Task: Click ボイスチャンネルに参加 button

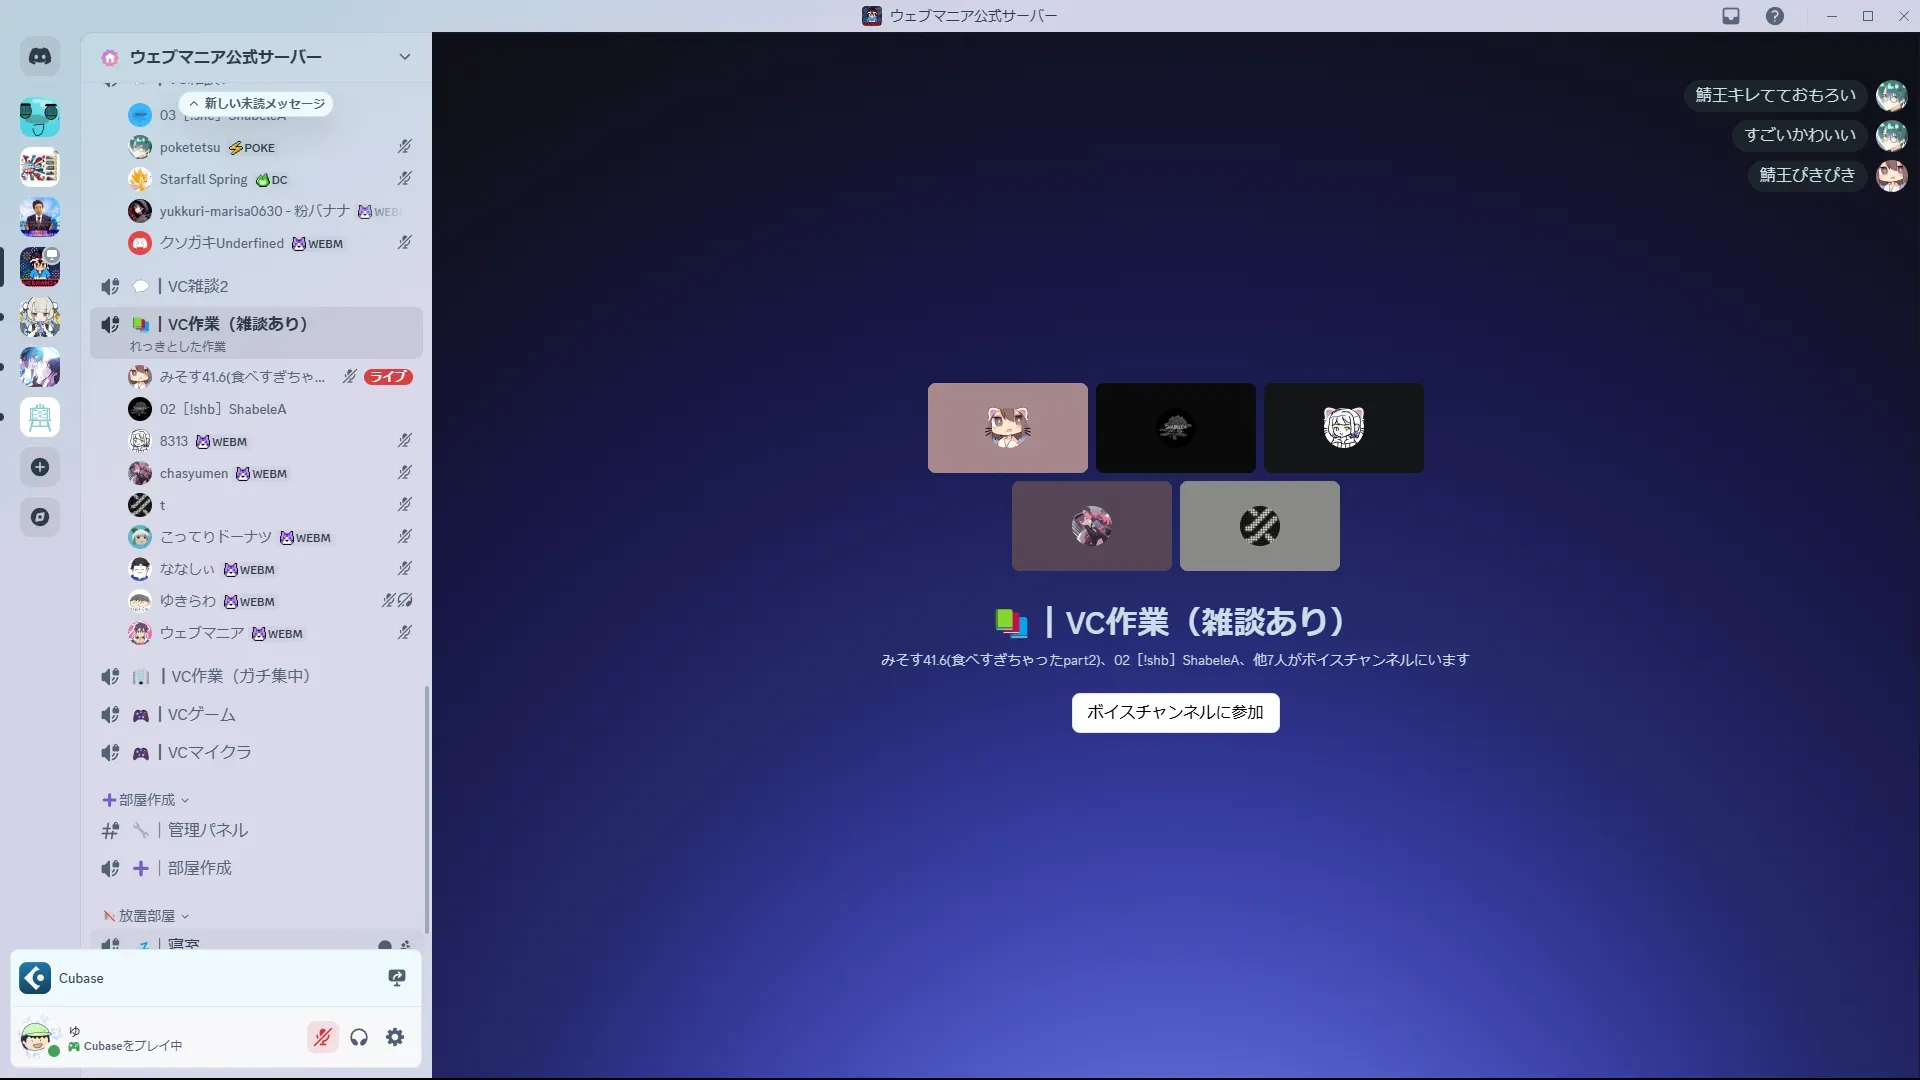Action: (1175, 713)
